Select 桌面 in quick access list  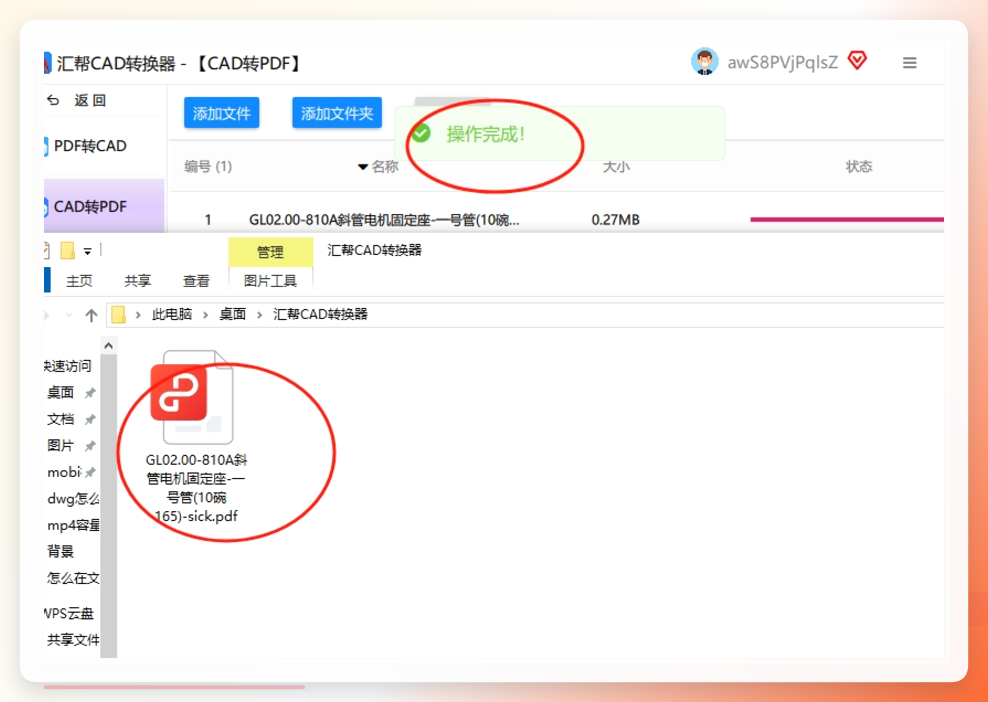pyautogui.click(x=61, y=393)
